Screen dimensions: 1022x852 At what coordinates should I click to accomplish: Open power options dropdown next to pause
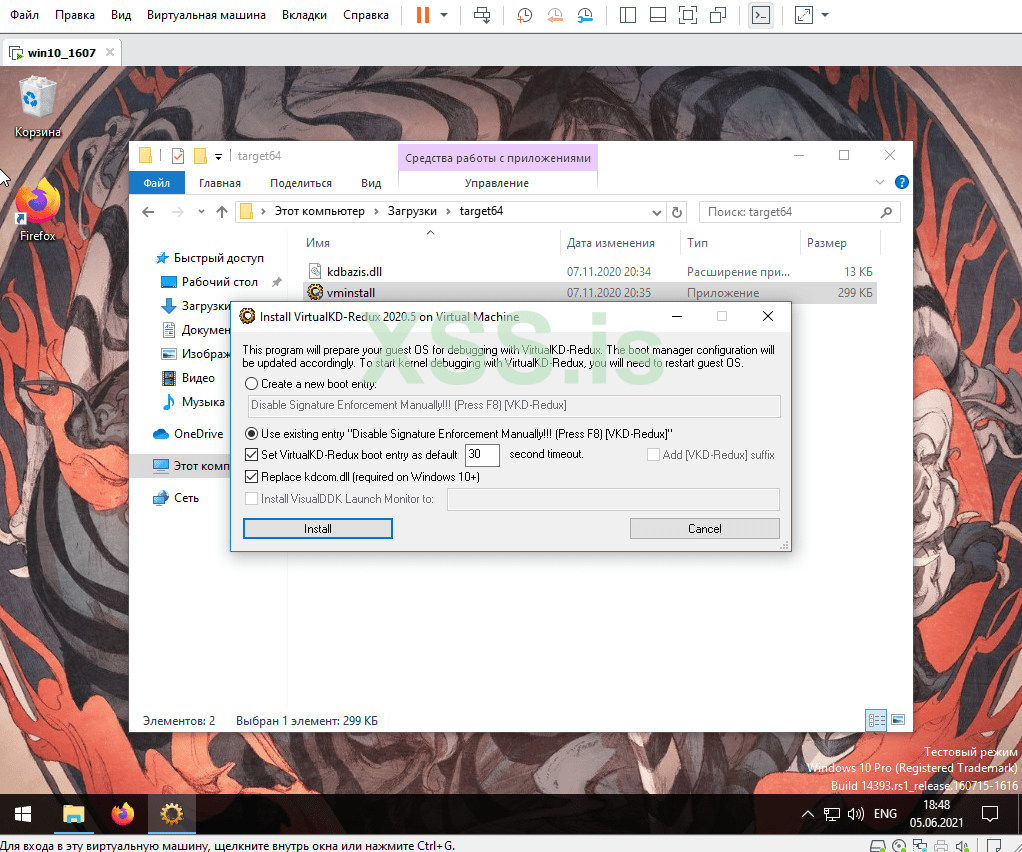point(444,15)
